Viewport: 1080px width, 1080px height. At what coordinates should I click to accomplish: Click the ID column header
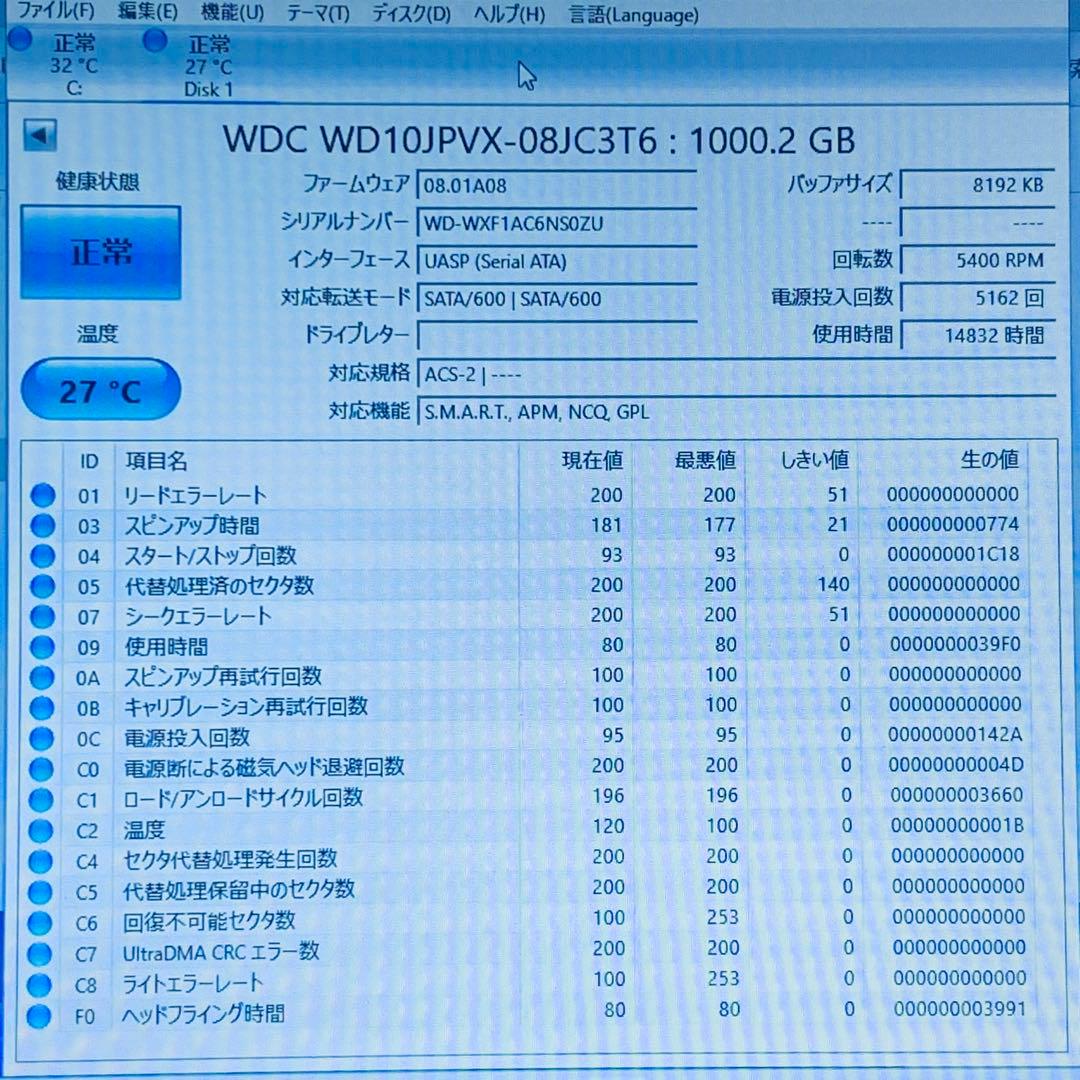pyautogui.click(x=89, y=461)
